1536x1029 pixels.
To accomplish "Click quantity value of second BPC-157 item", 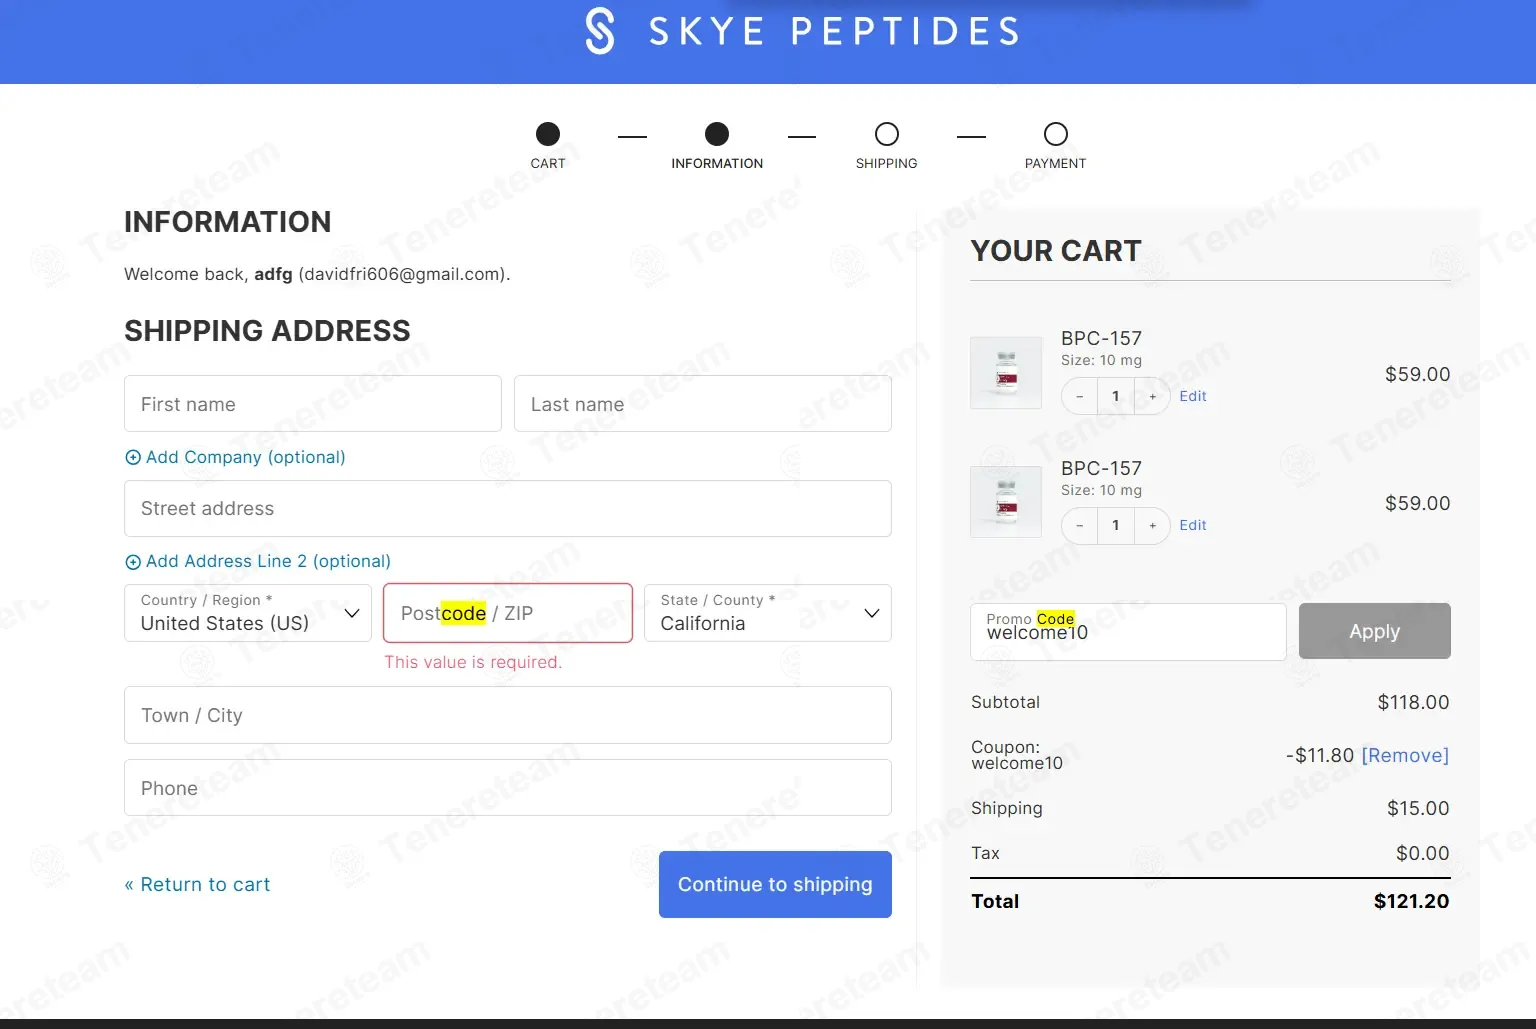I will pos(1116,525).
